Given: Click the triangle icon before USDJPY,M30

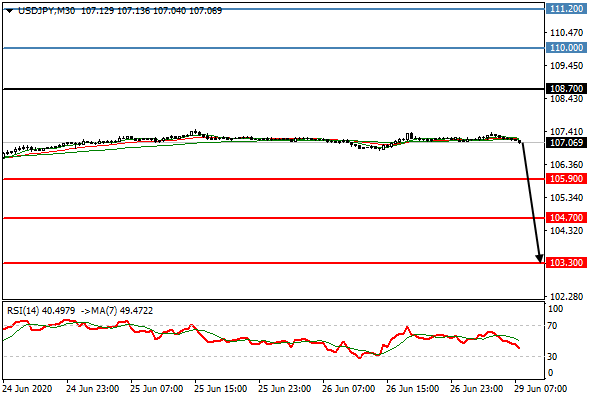Looking at the screenshot, I should click(9, 11).
